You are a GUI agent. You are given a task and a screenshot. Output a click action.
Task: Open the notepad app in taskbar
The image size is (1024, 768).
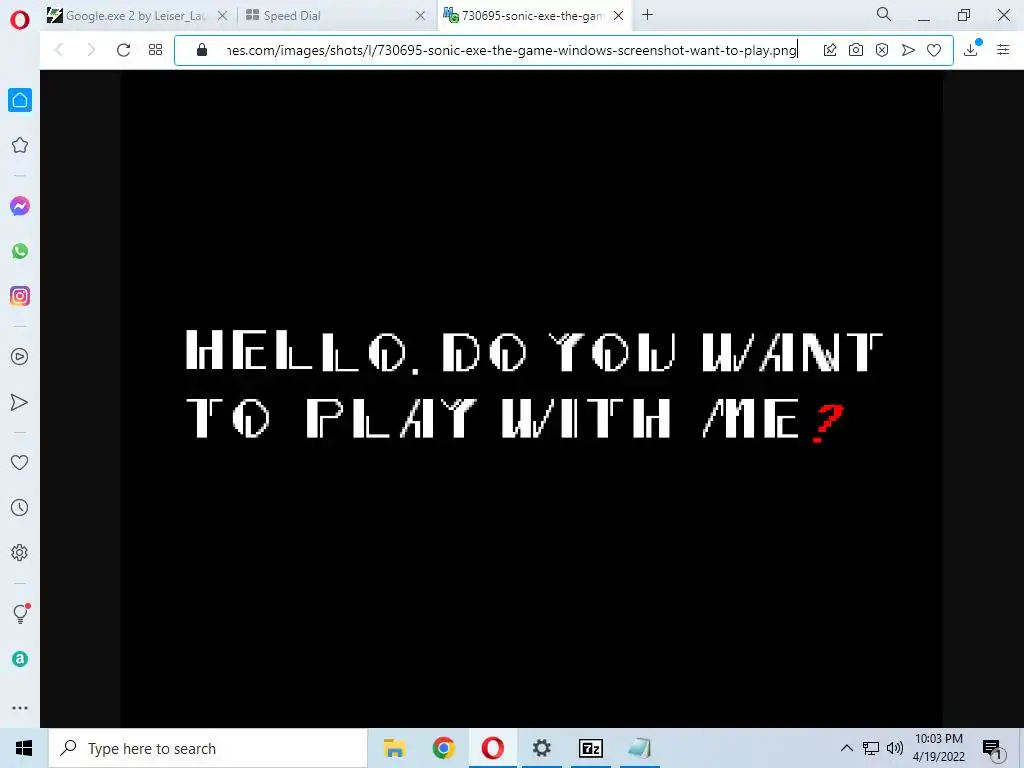point(640,748)
